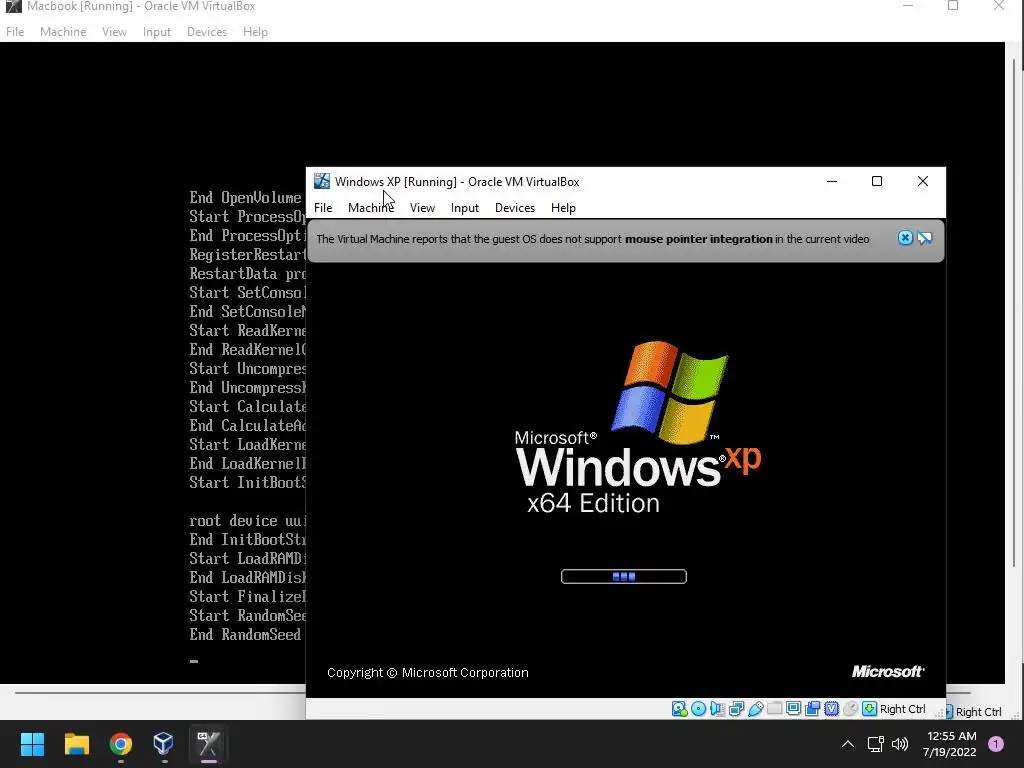Click the mouse pointer integration message text
Image resolution: width=1024 pixels, height=768 pixels.
click(593, 239)
